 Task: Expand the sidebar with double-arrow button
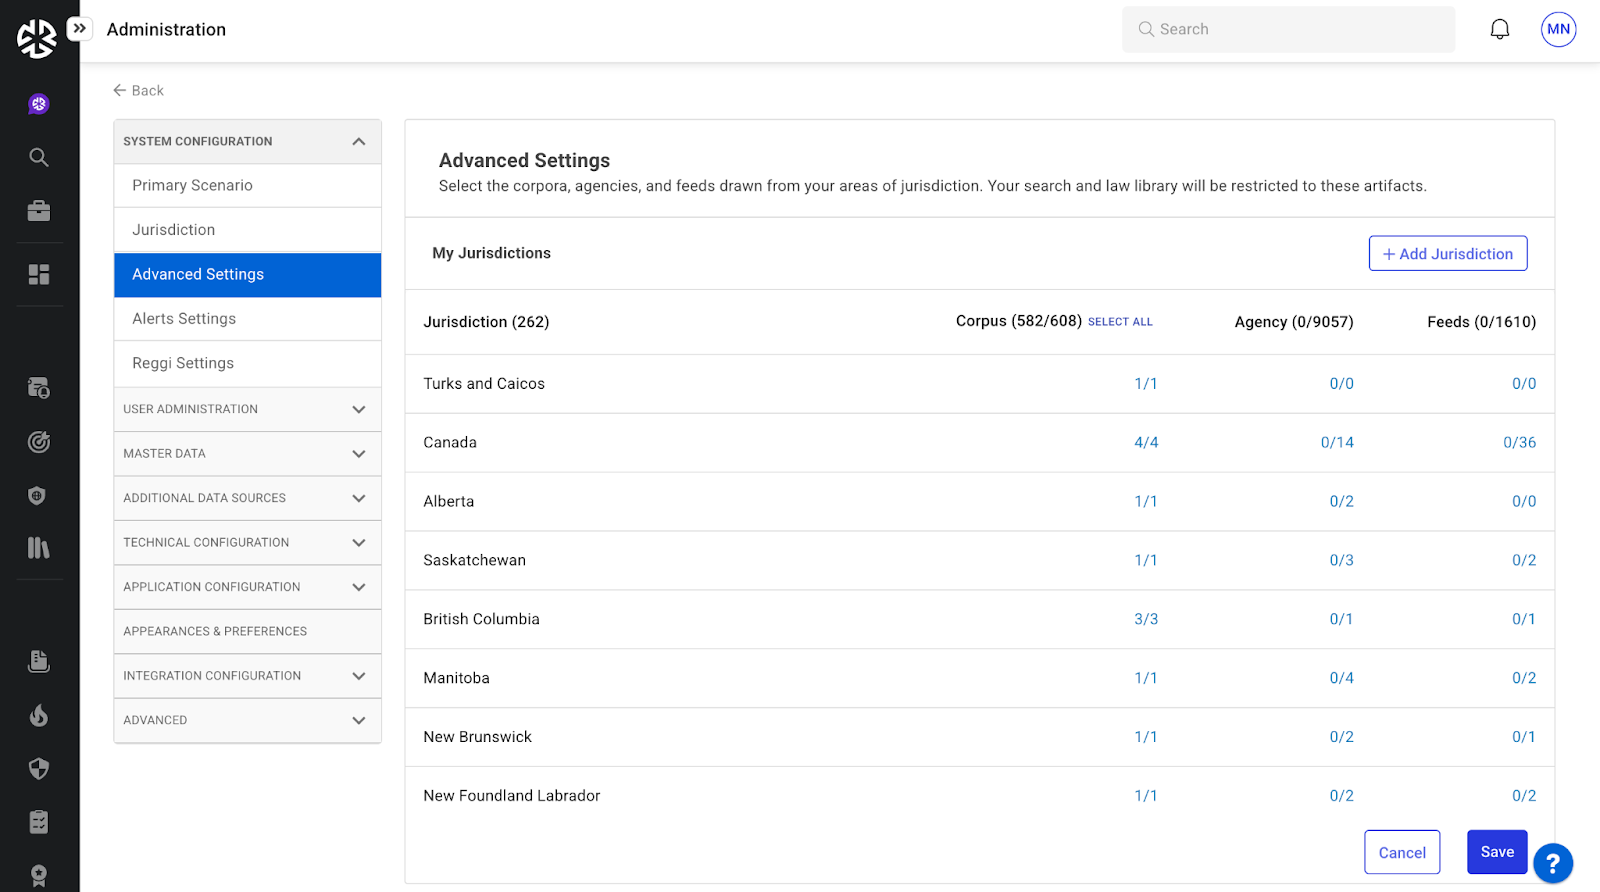click(x=80, y=29)
